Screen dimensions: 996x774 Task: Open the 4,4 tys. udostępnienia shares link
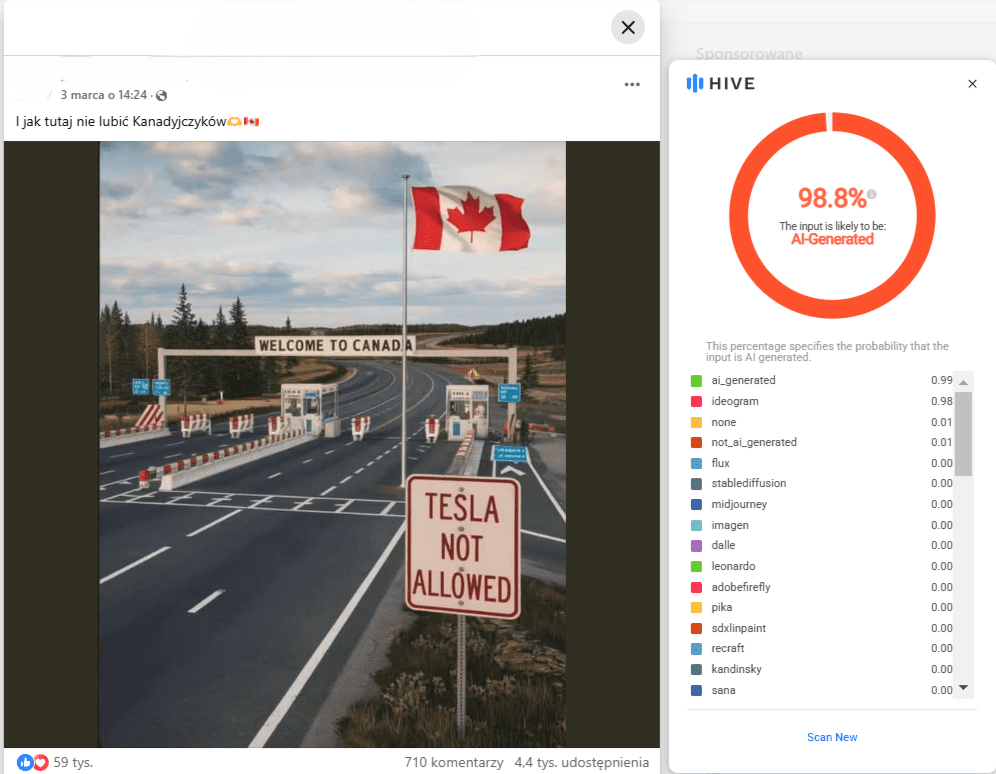(x=582, y=762)
